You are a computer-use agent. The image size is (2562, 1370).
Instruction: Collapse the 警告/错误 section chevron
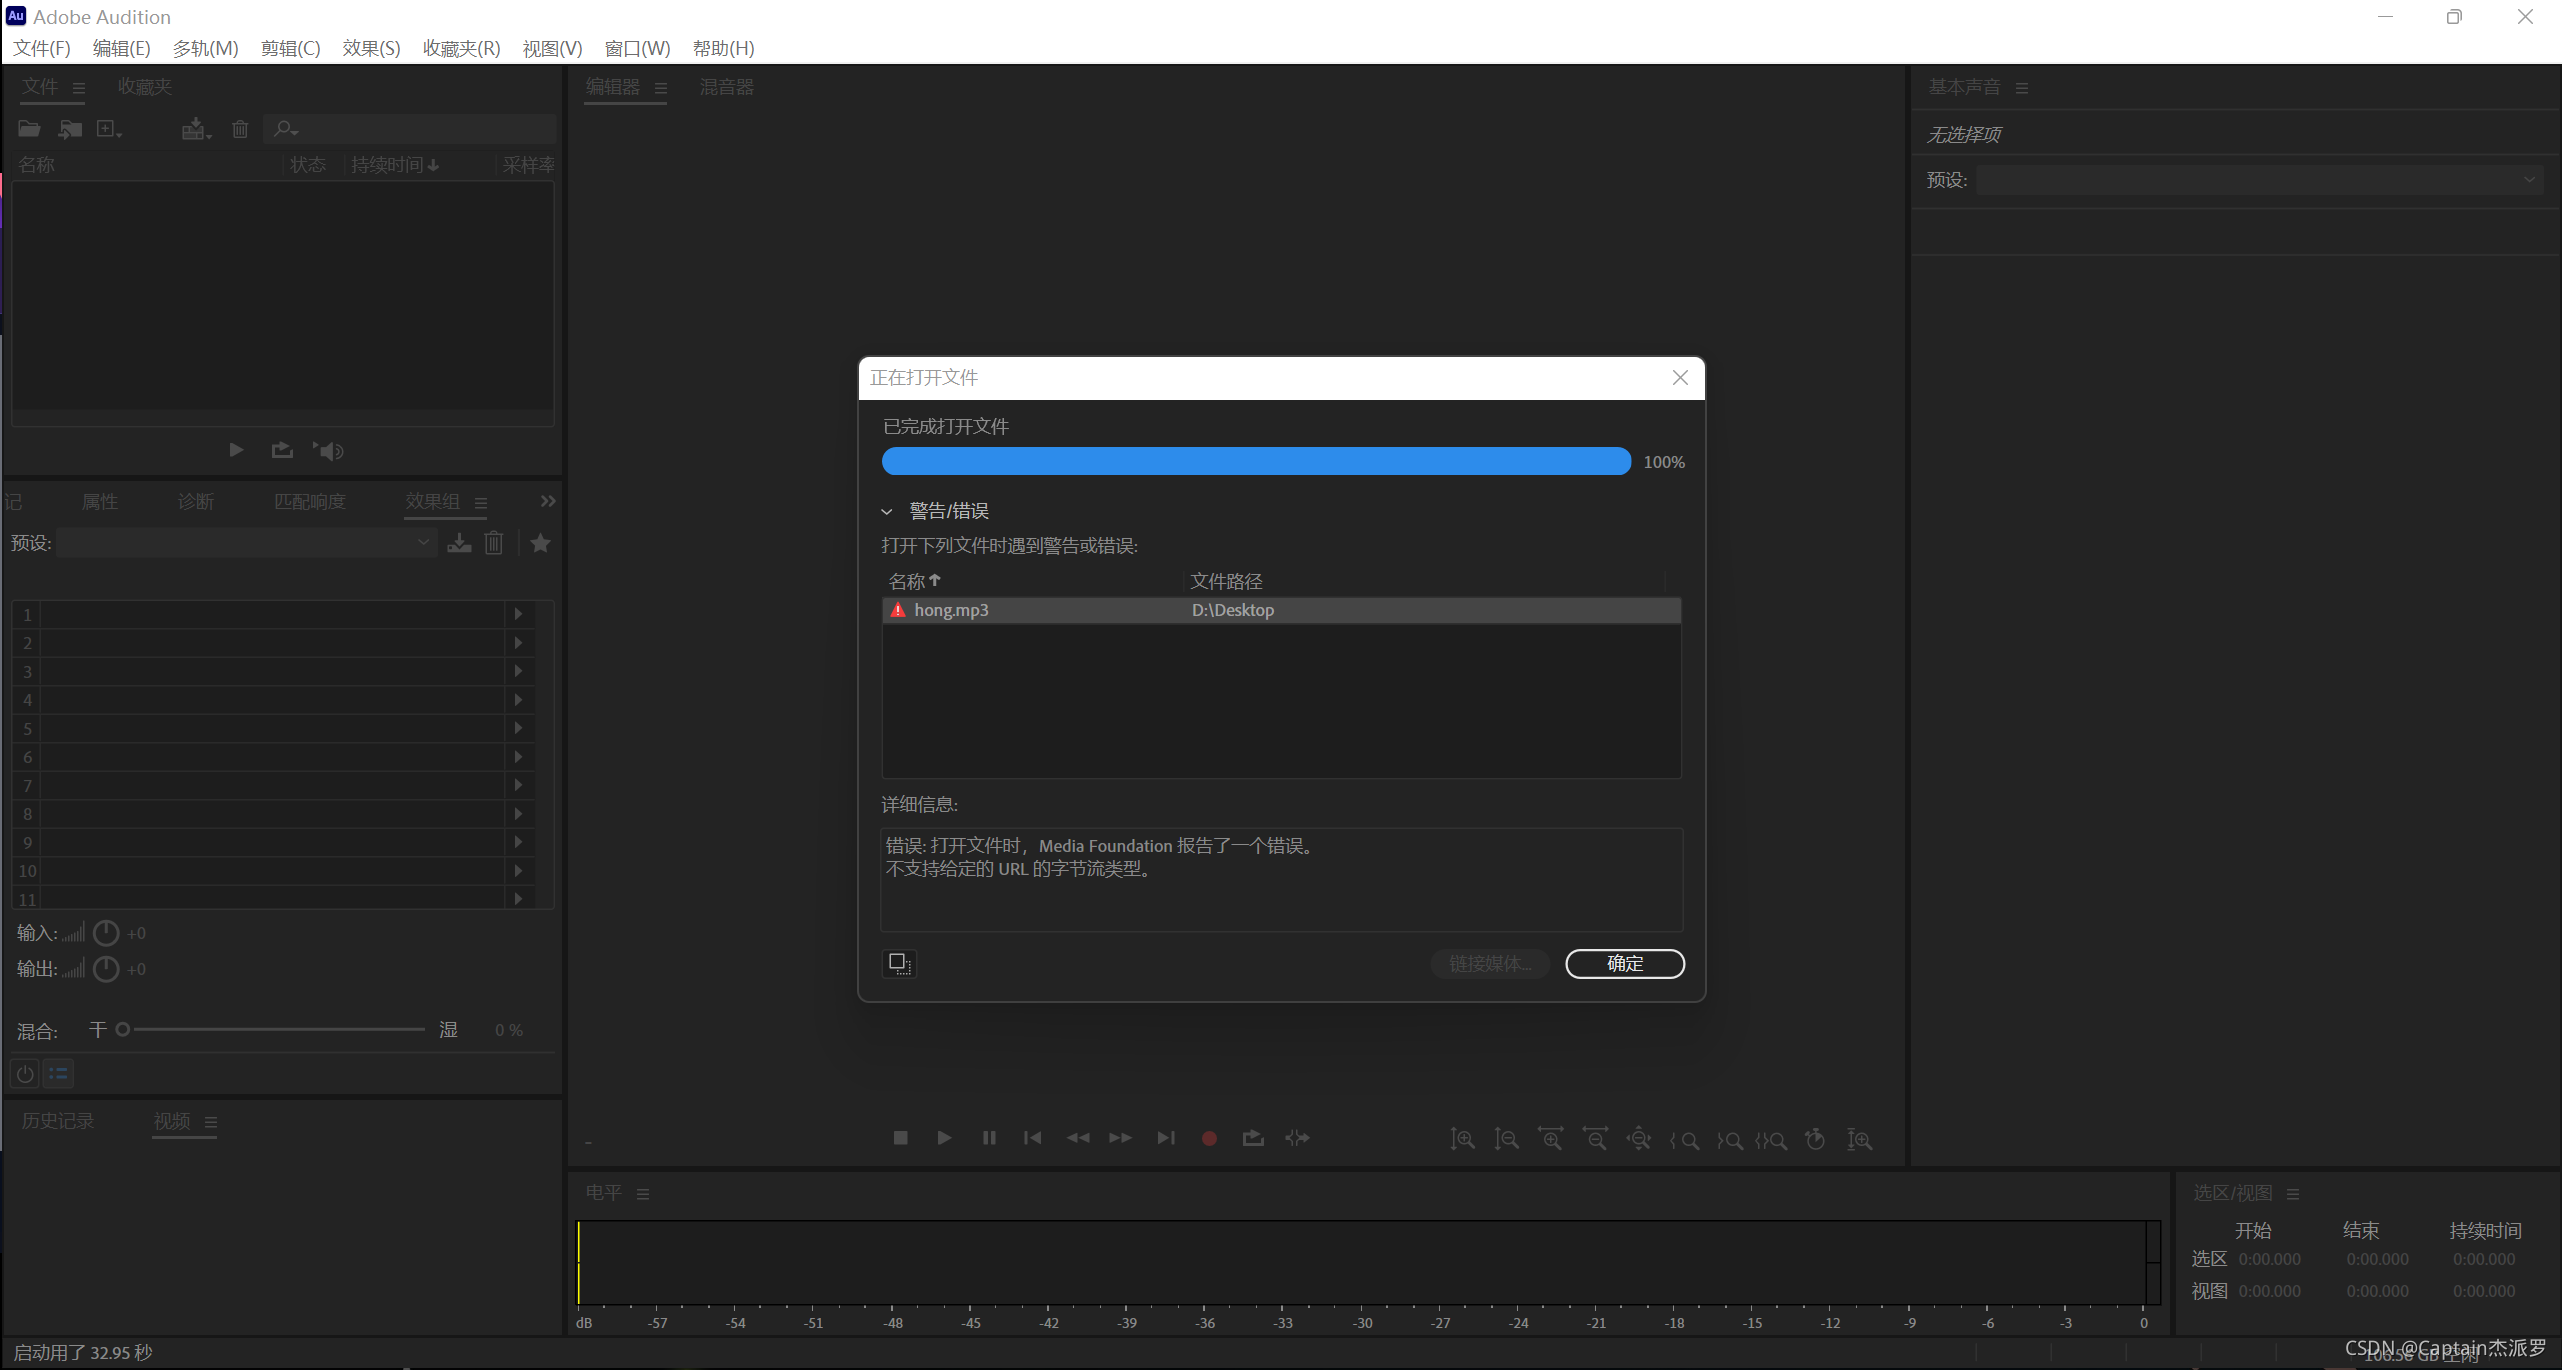887,512
